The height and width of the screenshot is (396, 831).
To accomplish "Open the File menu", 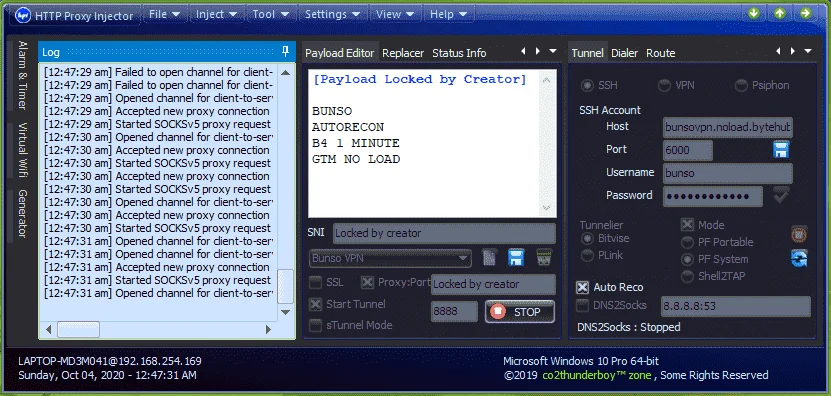I will click(x=164, y=14).
